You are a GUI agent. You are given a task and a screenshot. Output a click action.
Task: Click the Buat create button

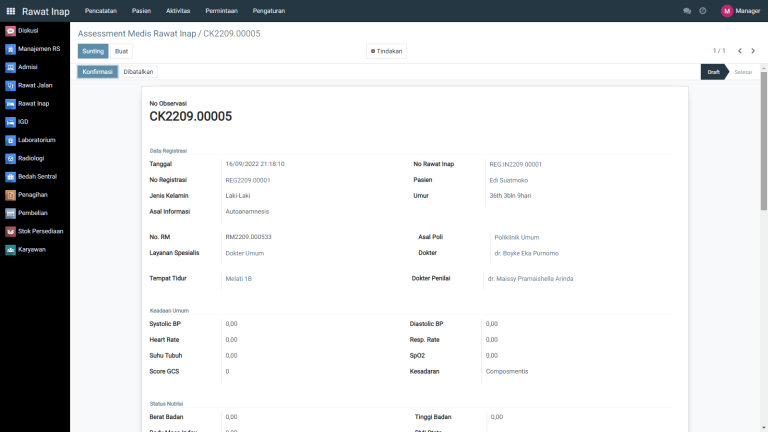121,51
